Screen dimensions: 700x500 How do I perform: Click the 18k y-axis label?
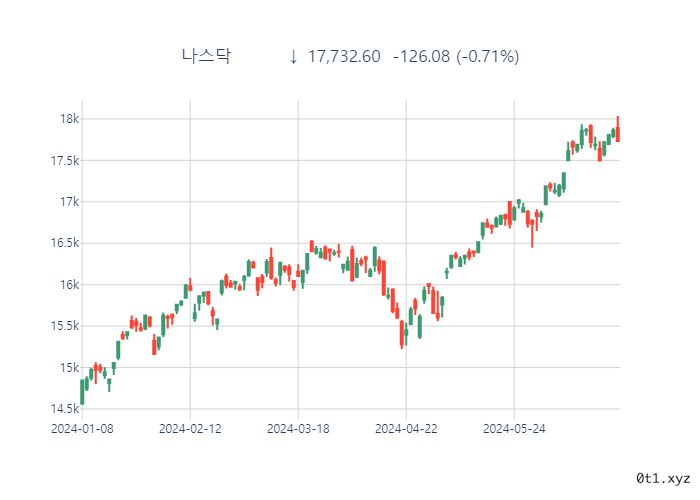click(x=70, y=119)
